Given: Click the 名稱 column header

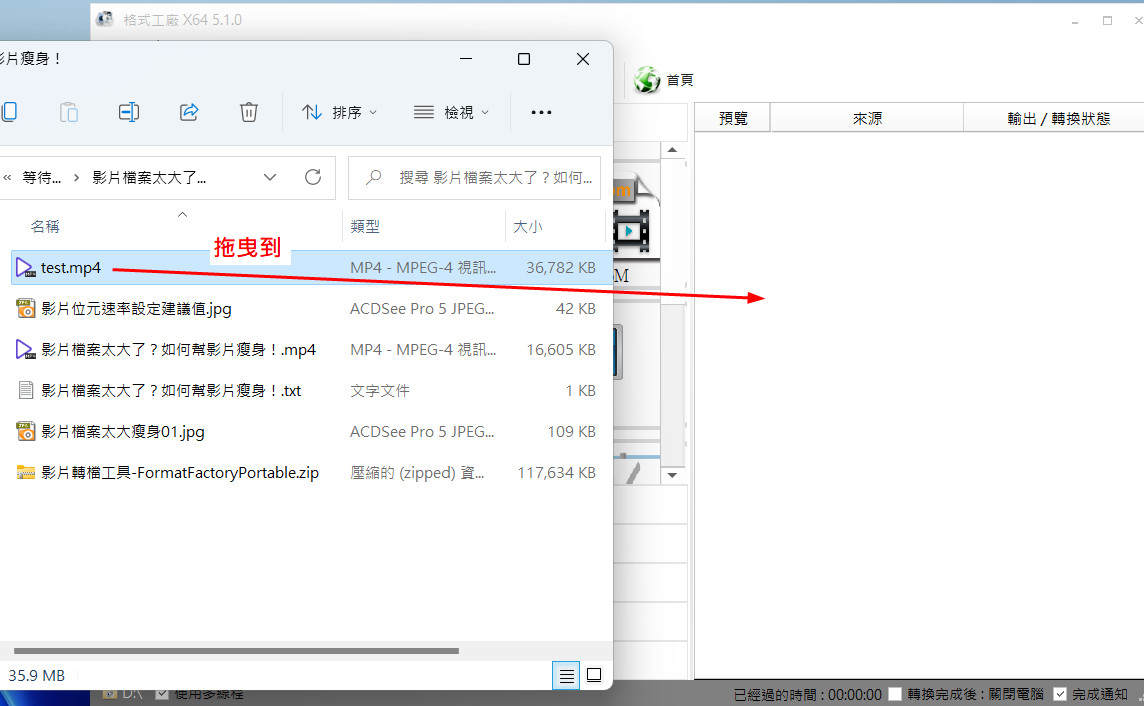Looking at the screenshot, I should tap(45, 227).
